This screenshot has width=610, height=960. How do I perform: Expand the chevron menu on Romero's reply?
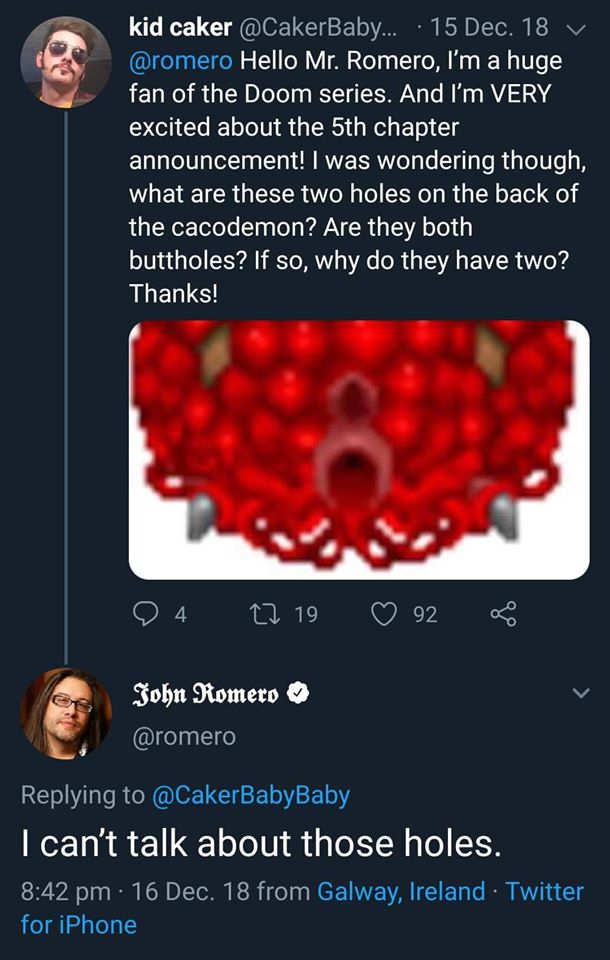(581, 694)
